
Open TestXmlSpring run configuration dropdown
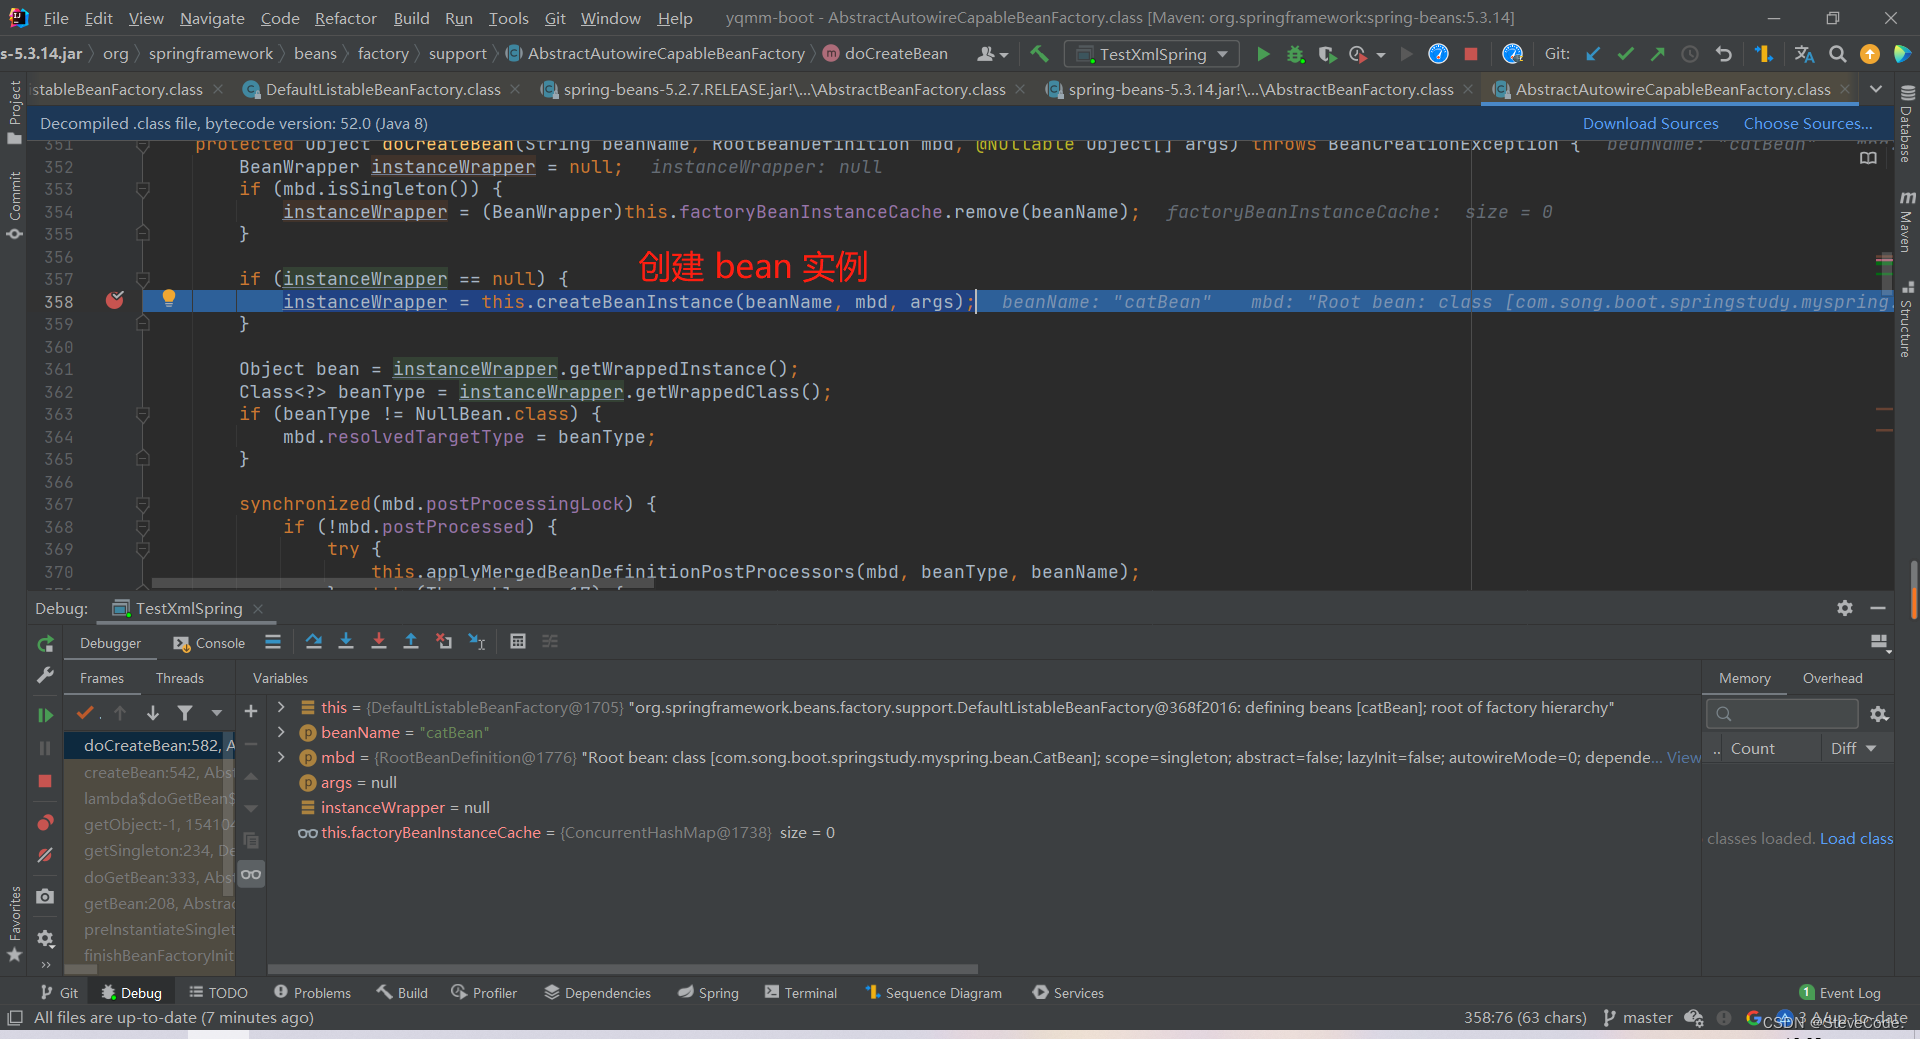click(x=1152, y=54)
